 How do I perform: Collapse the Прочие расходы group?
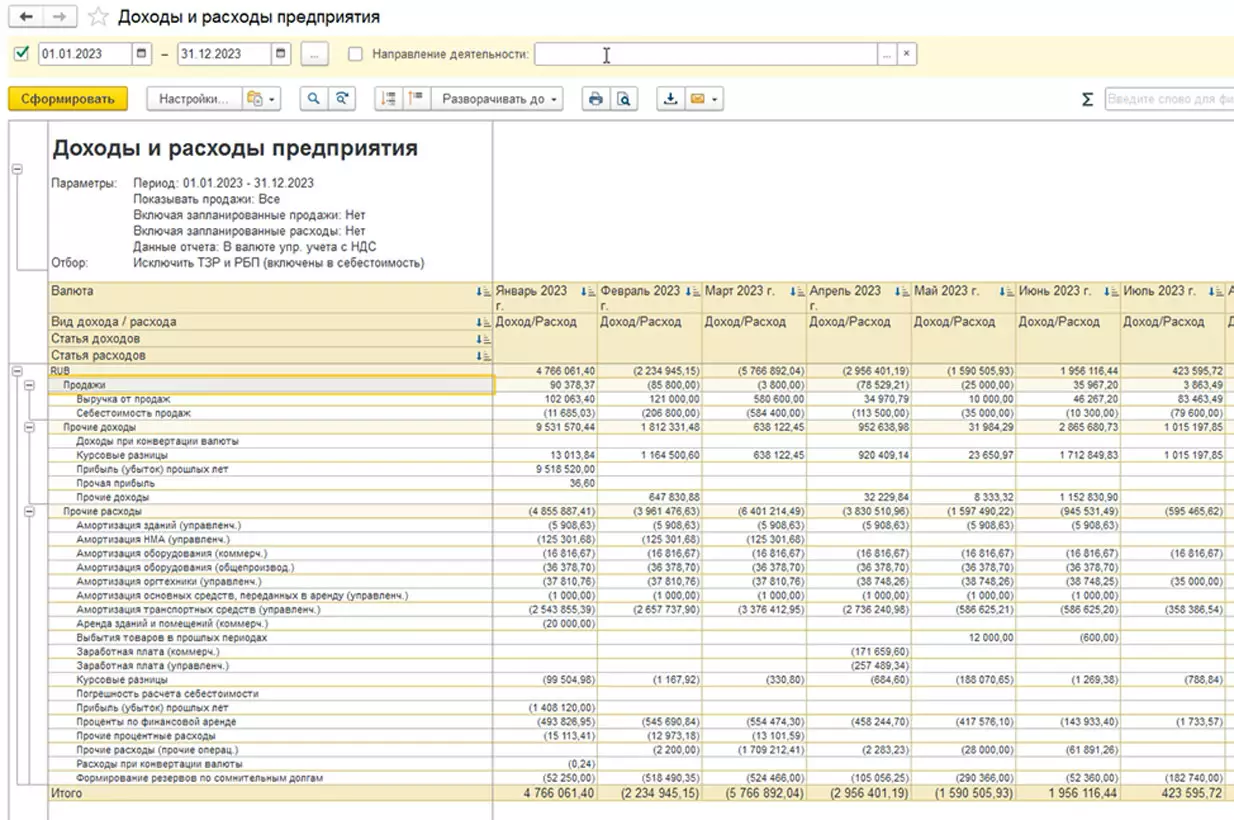tap(29, 511)
